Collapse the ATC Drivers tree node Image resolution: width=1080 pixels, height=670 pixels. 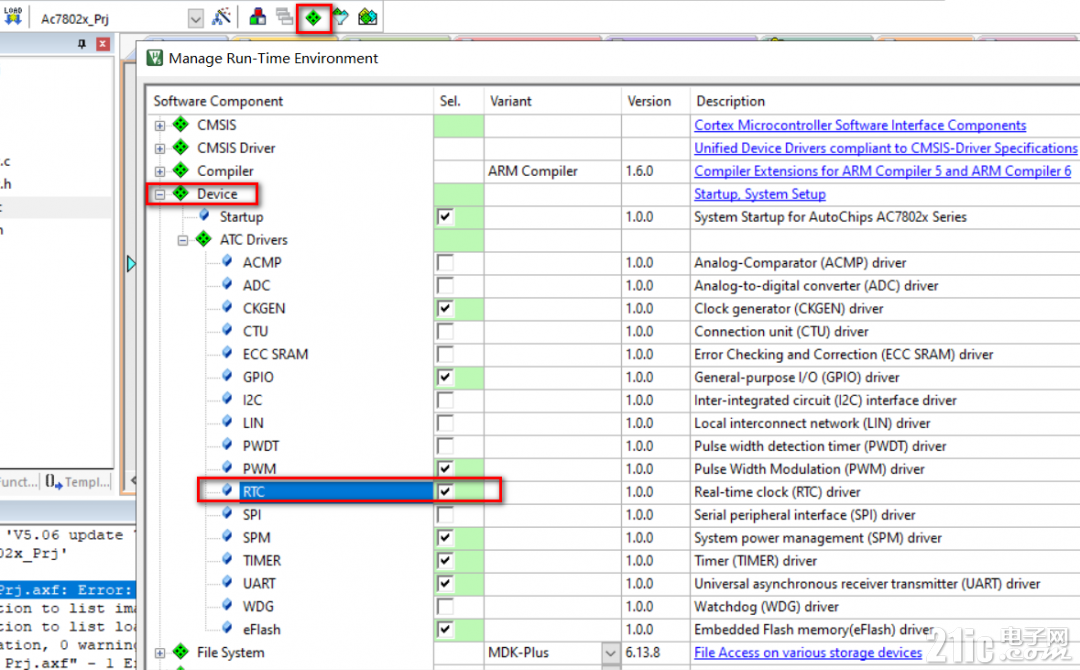pos(183,240)
